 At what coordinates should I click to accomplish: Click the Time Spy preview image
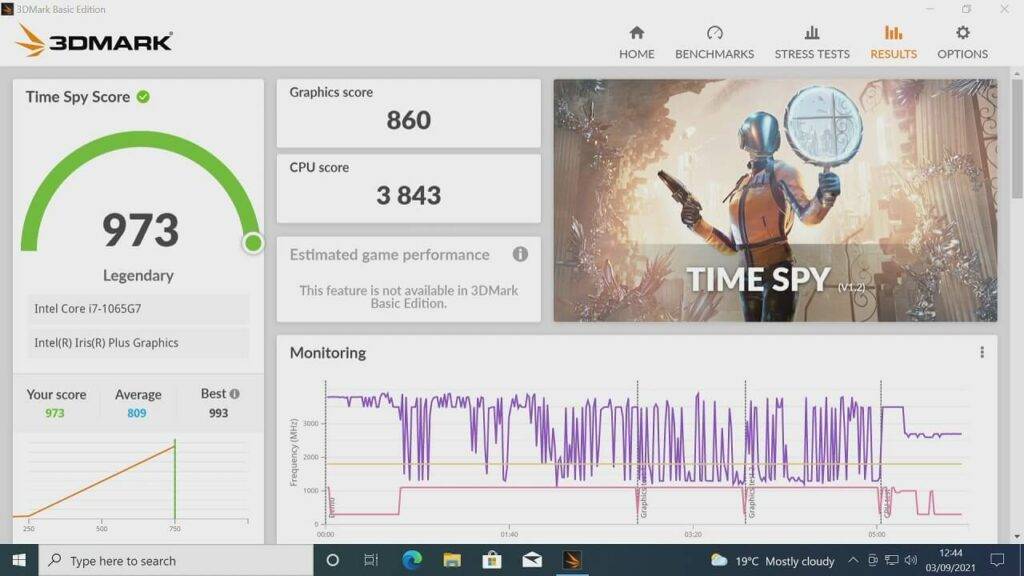click(775, 200)
